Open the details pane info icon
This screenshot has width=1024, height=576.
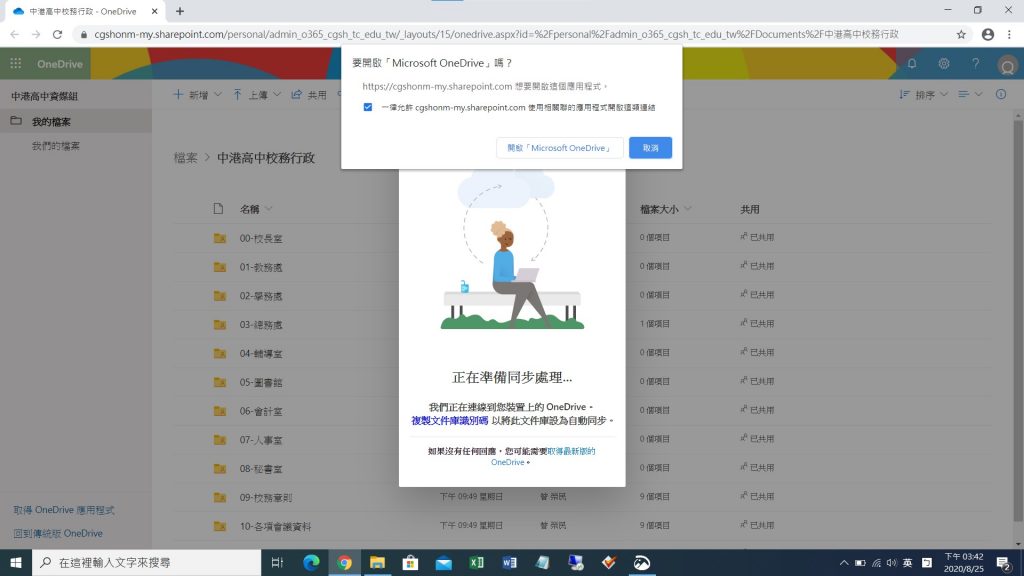coord(1000,95)
